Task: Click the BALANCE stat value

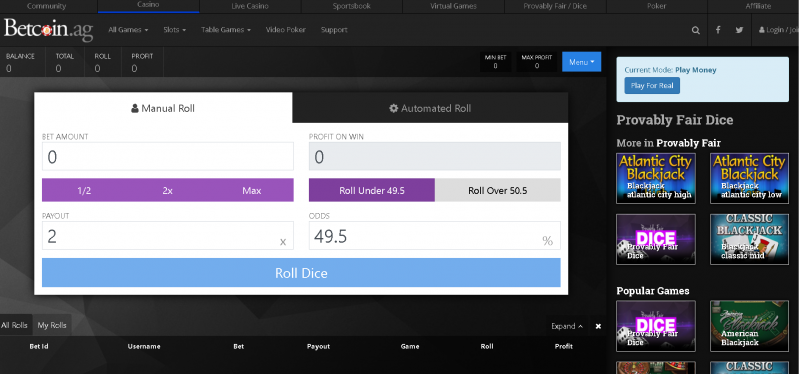Action: coord(9,68)
